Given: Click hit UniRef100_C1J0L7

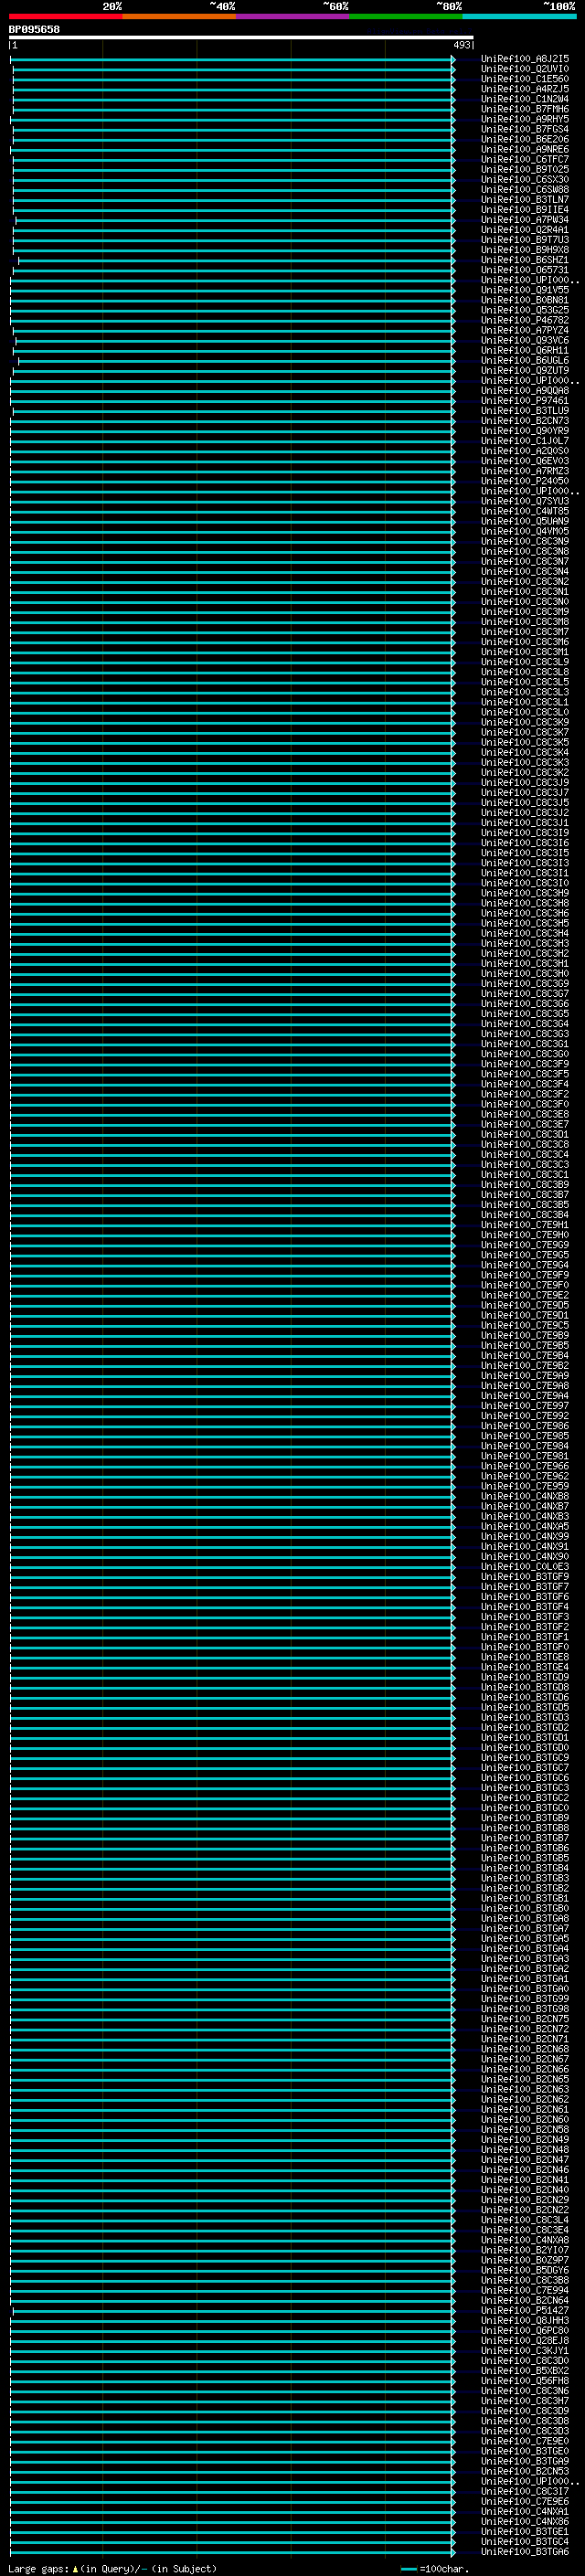Looking at the screenshot, I should point(525,441).
